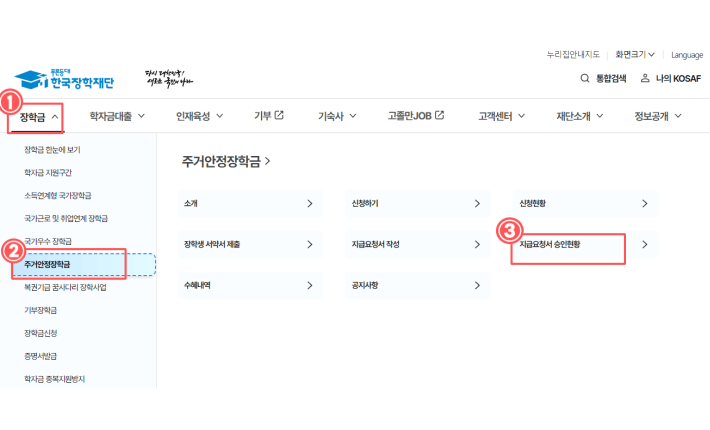The image size is (710, 430).
Task: Click the arrow icon on 신청현황 card
Action: (645, 204)
